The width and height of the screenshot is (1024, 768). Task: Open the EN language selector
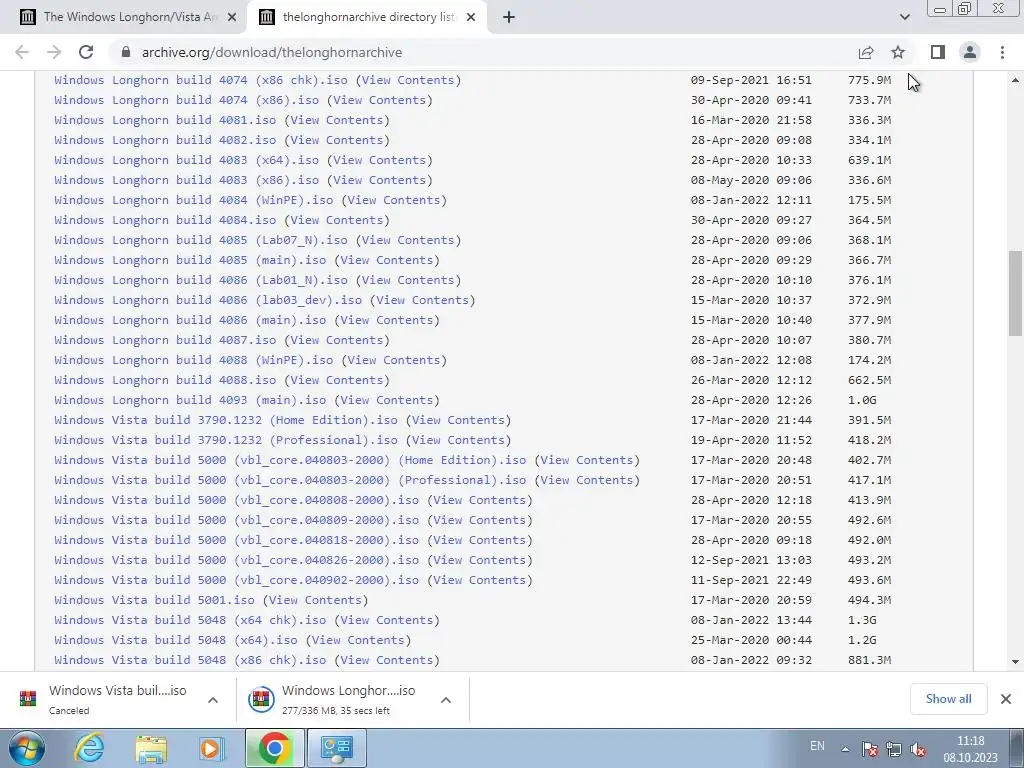(817, 746)
